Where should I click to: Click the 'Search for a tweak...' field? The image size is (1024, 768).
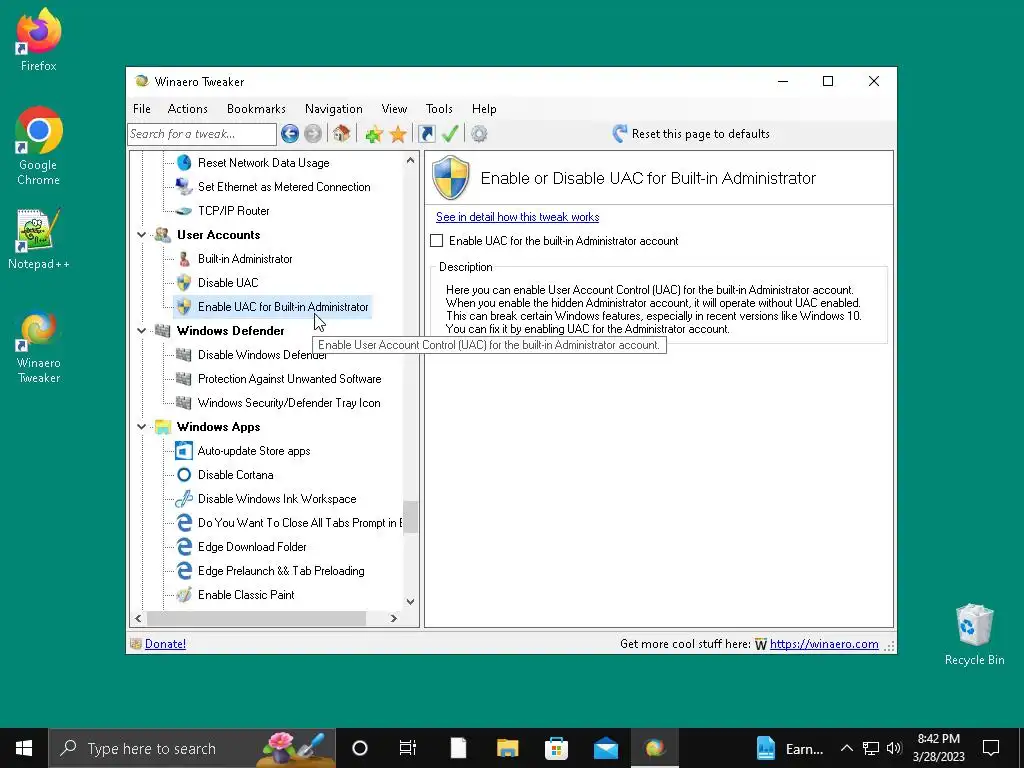[202, 134]
